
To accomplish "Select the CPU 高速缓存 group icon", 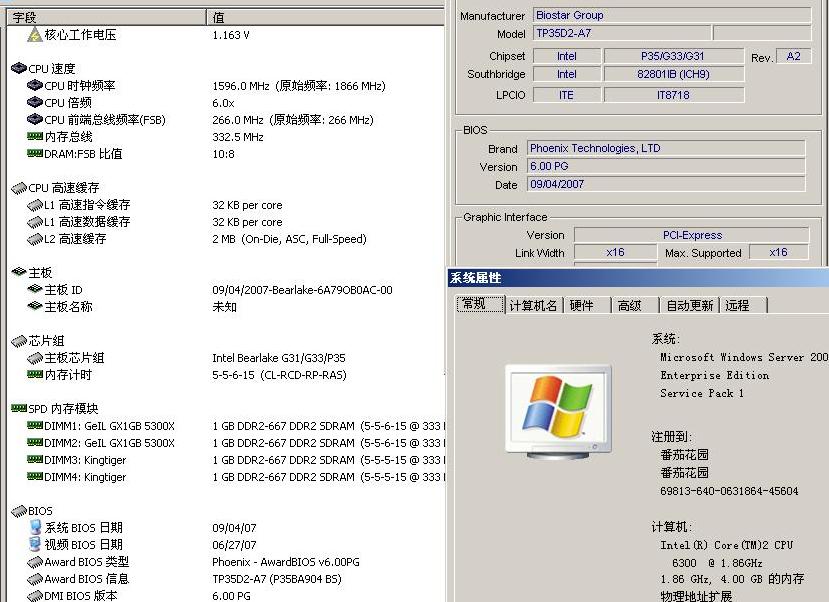I will point(19,188).
